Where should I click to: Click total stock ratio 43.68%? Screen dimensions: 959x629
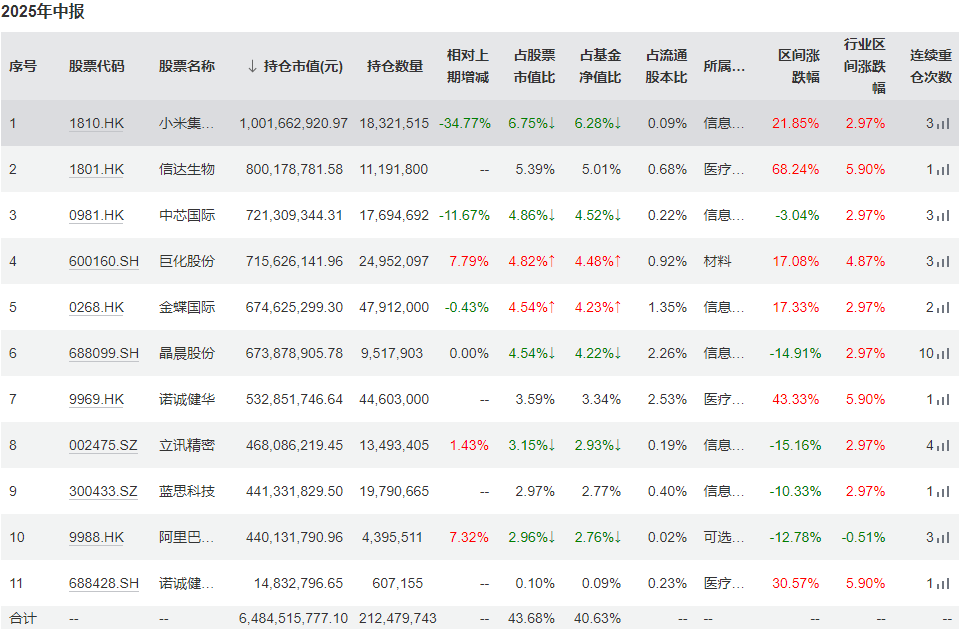[531, 619]
